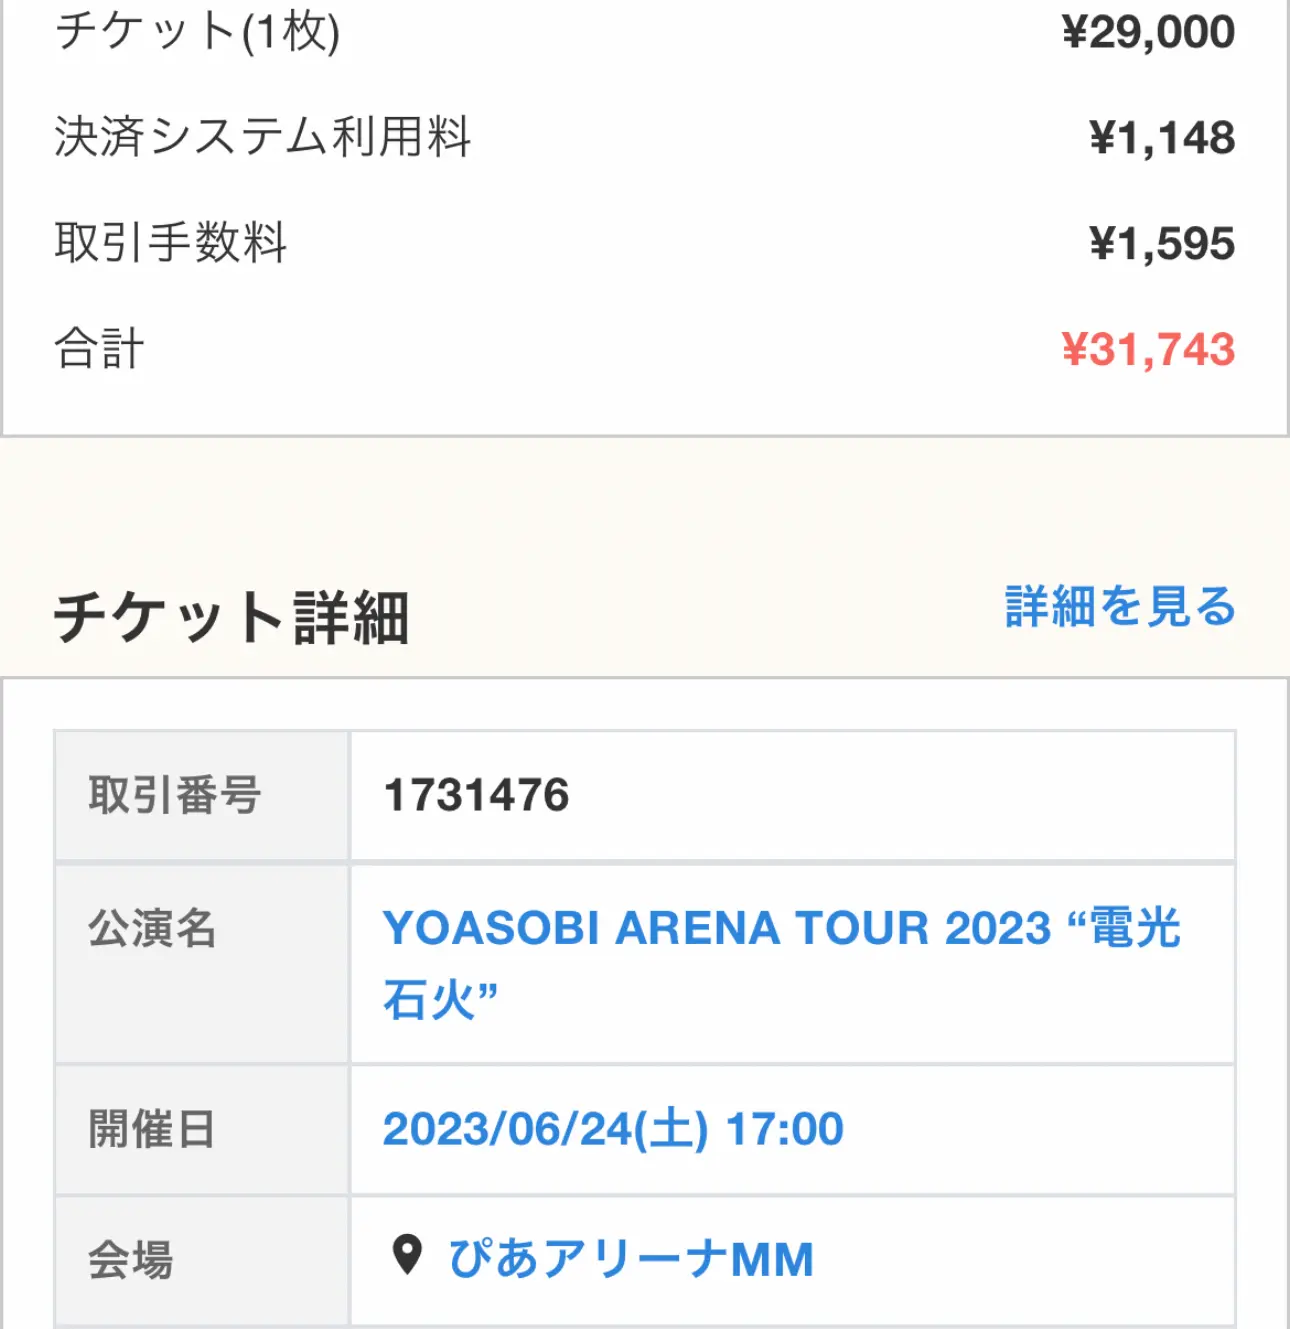Click the ¥1,595 transaction fee amount
The width and height of the screenshot is (1290, 1329).
pyautogui.click(x=1162, y=244)
